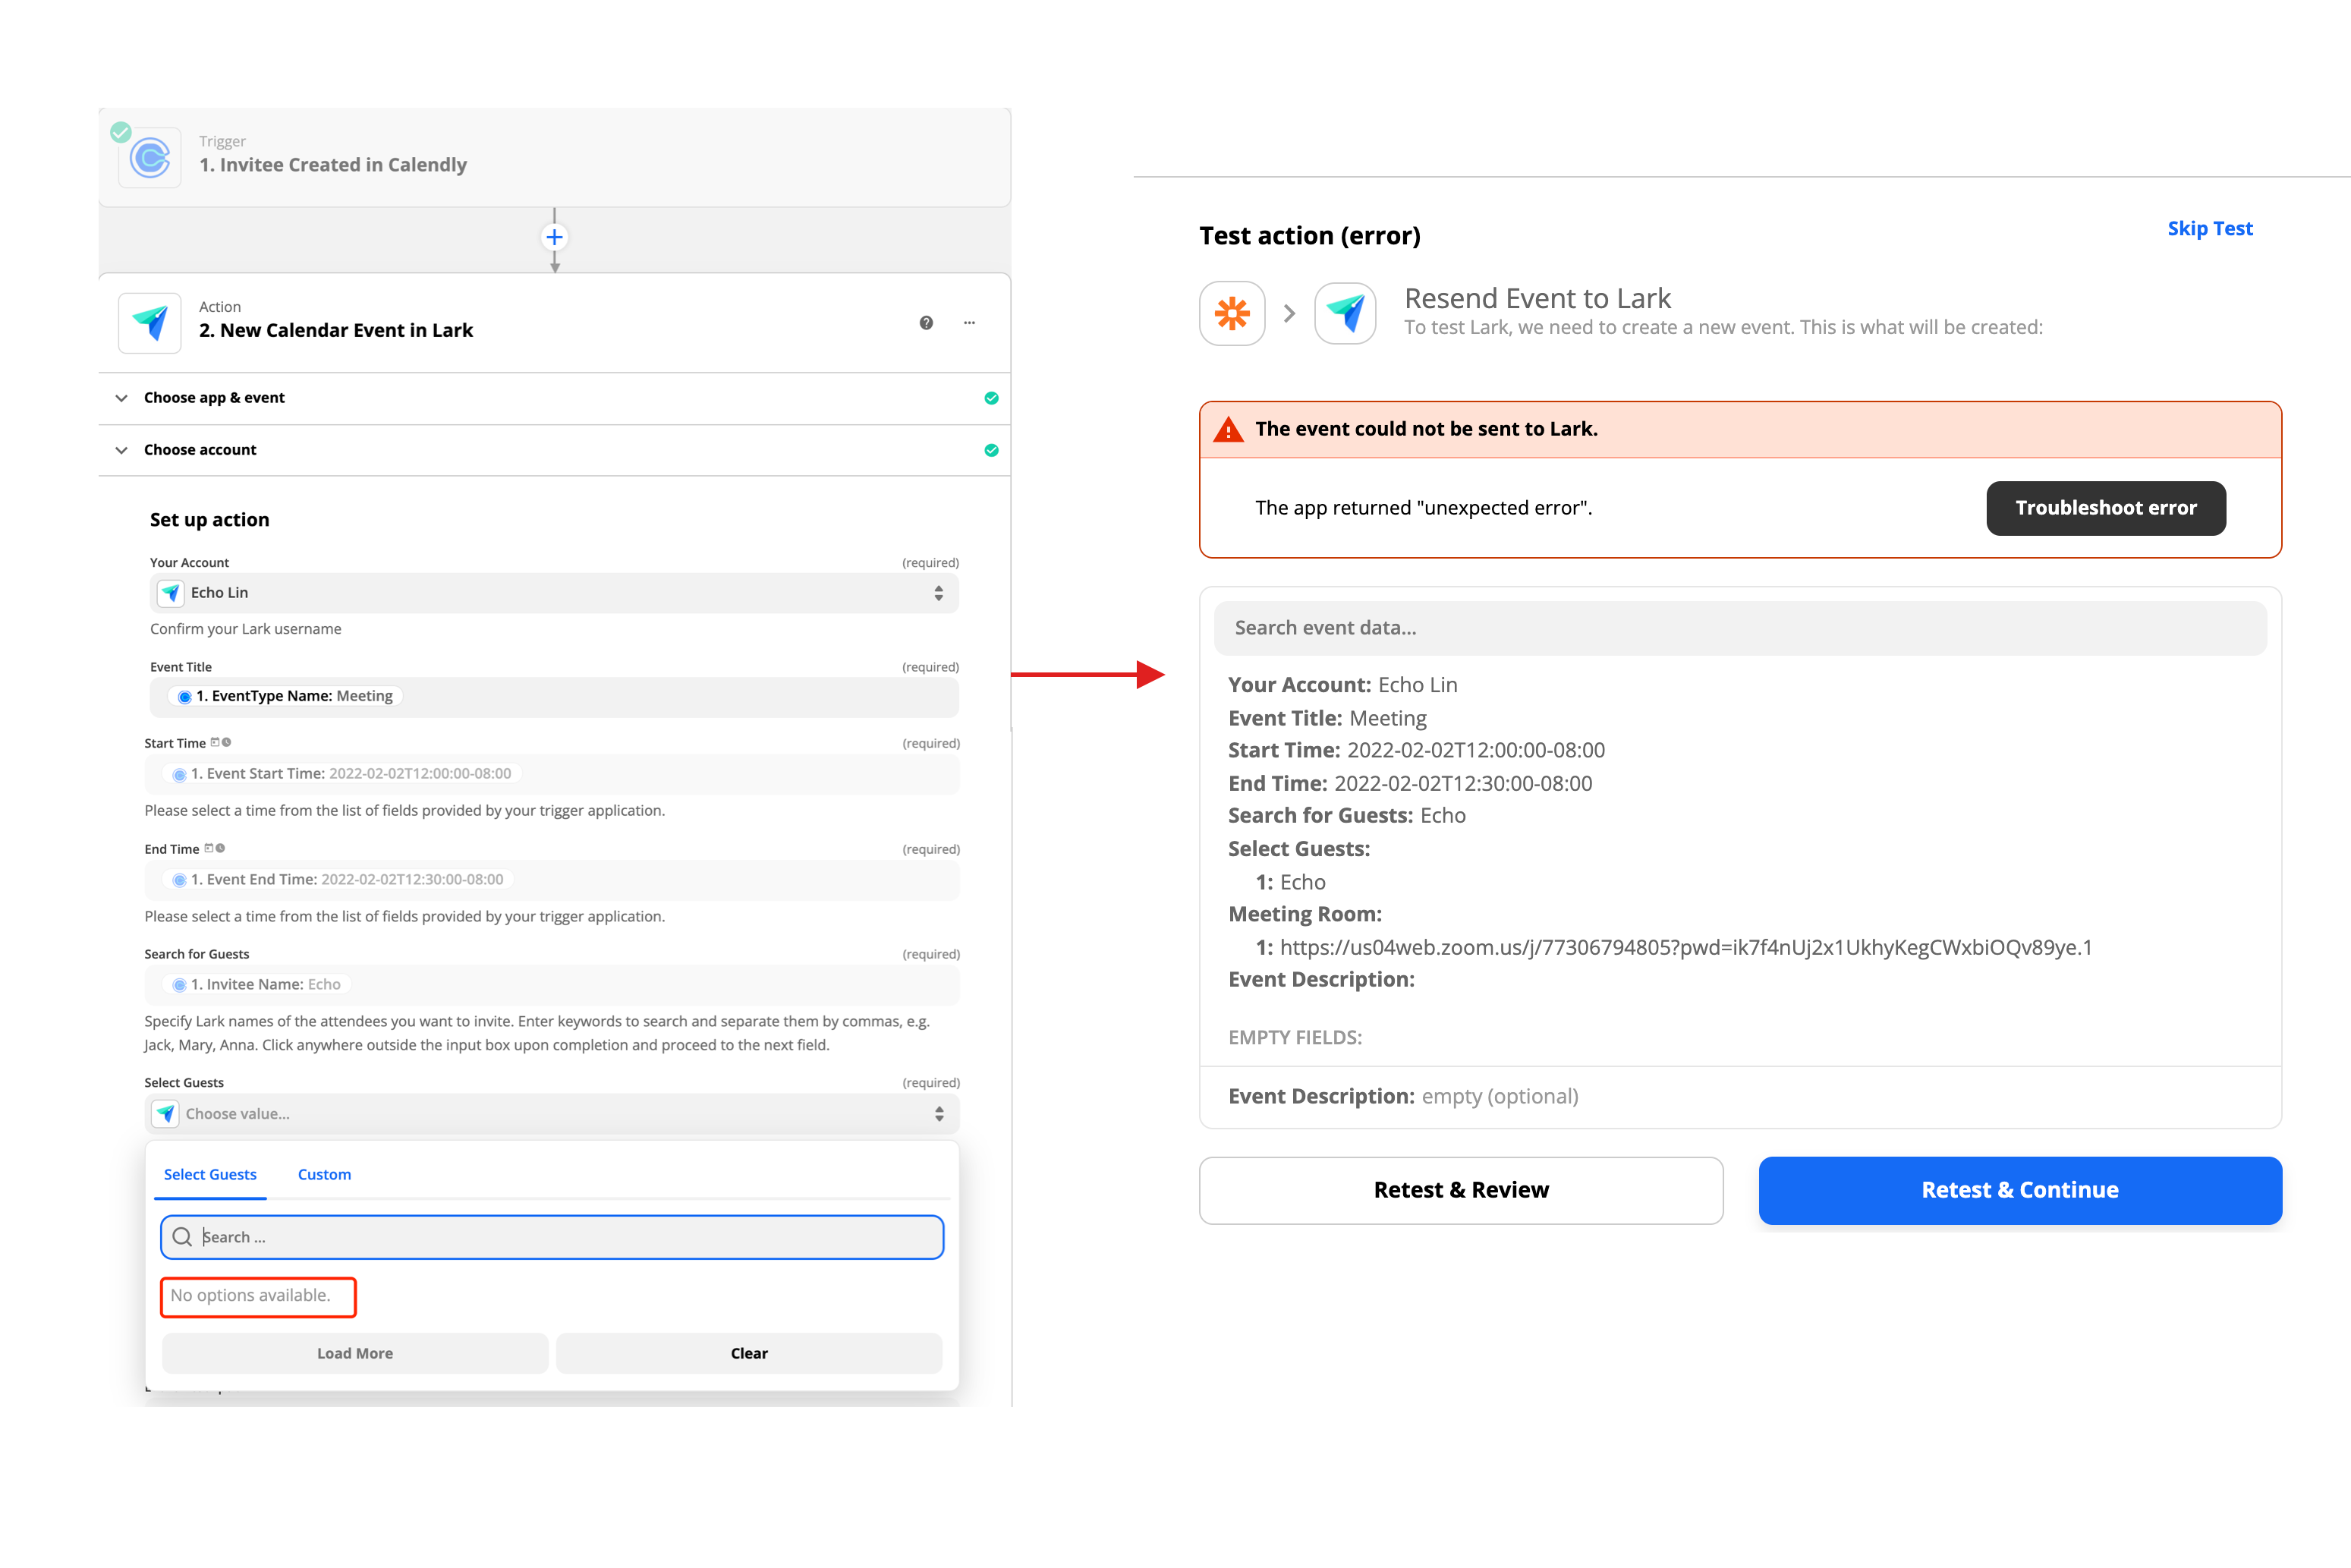
Task: Click green check beside Choose app & event
Action: (x=991, y=398)
